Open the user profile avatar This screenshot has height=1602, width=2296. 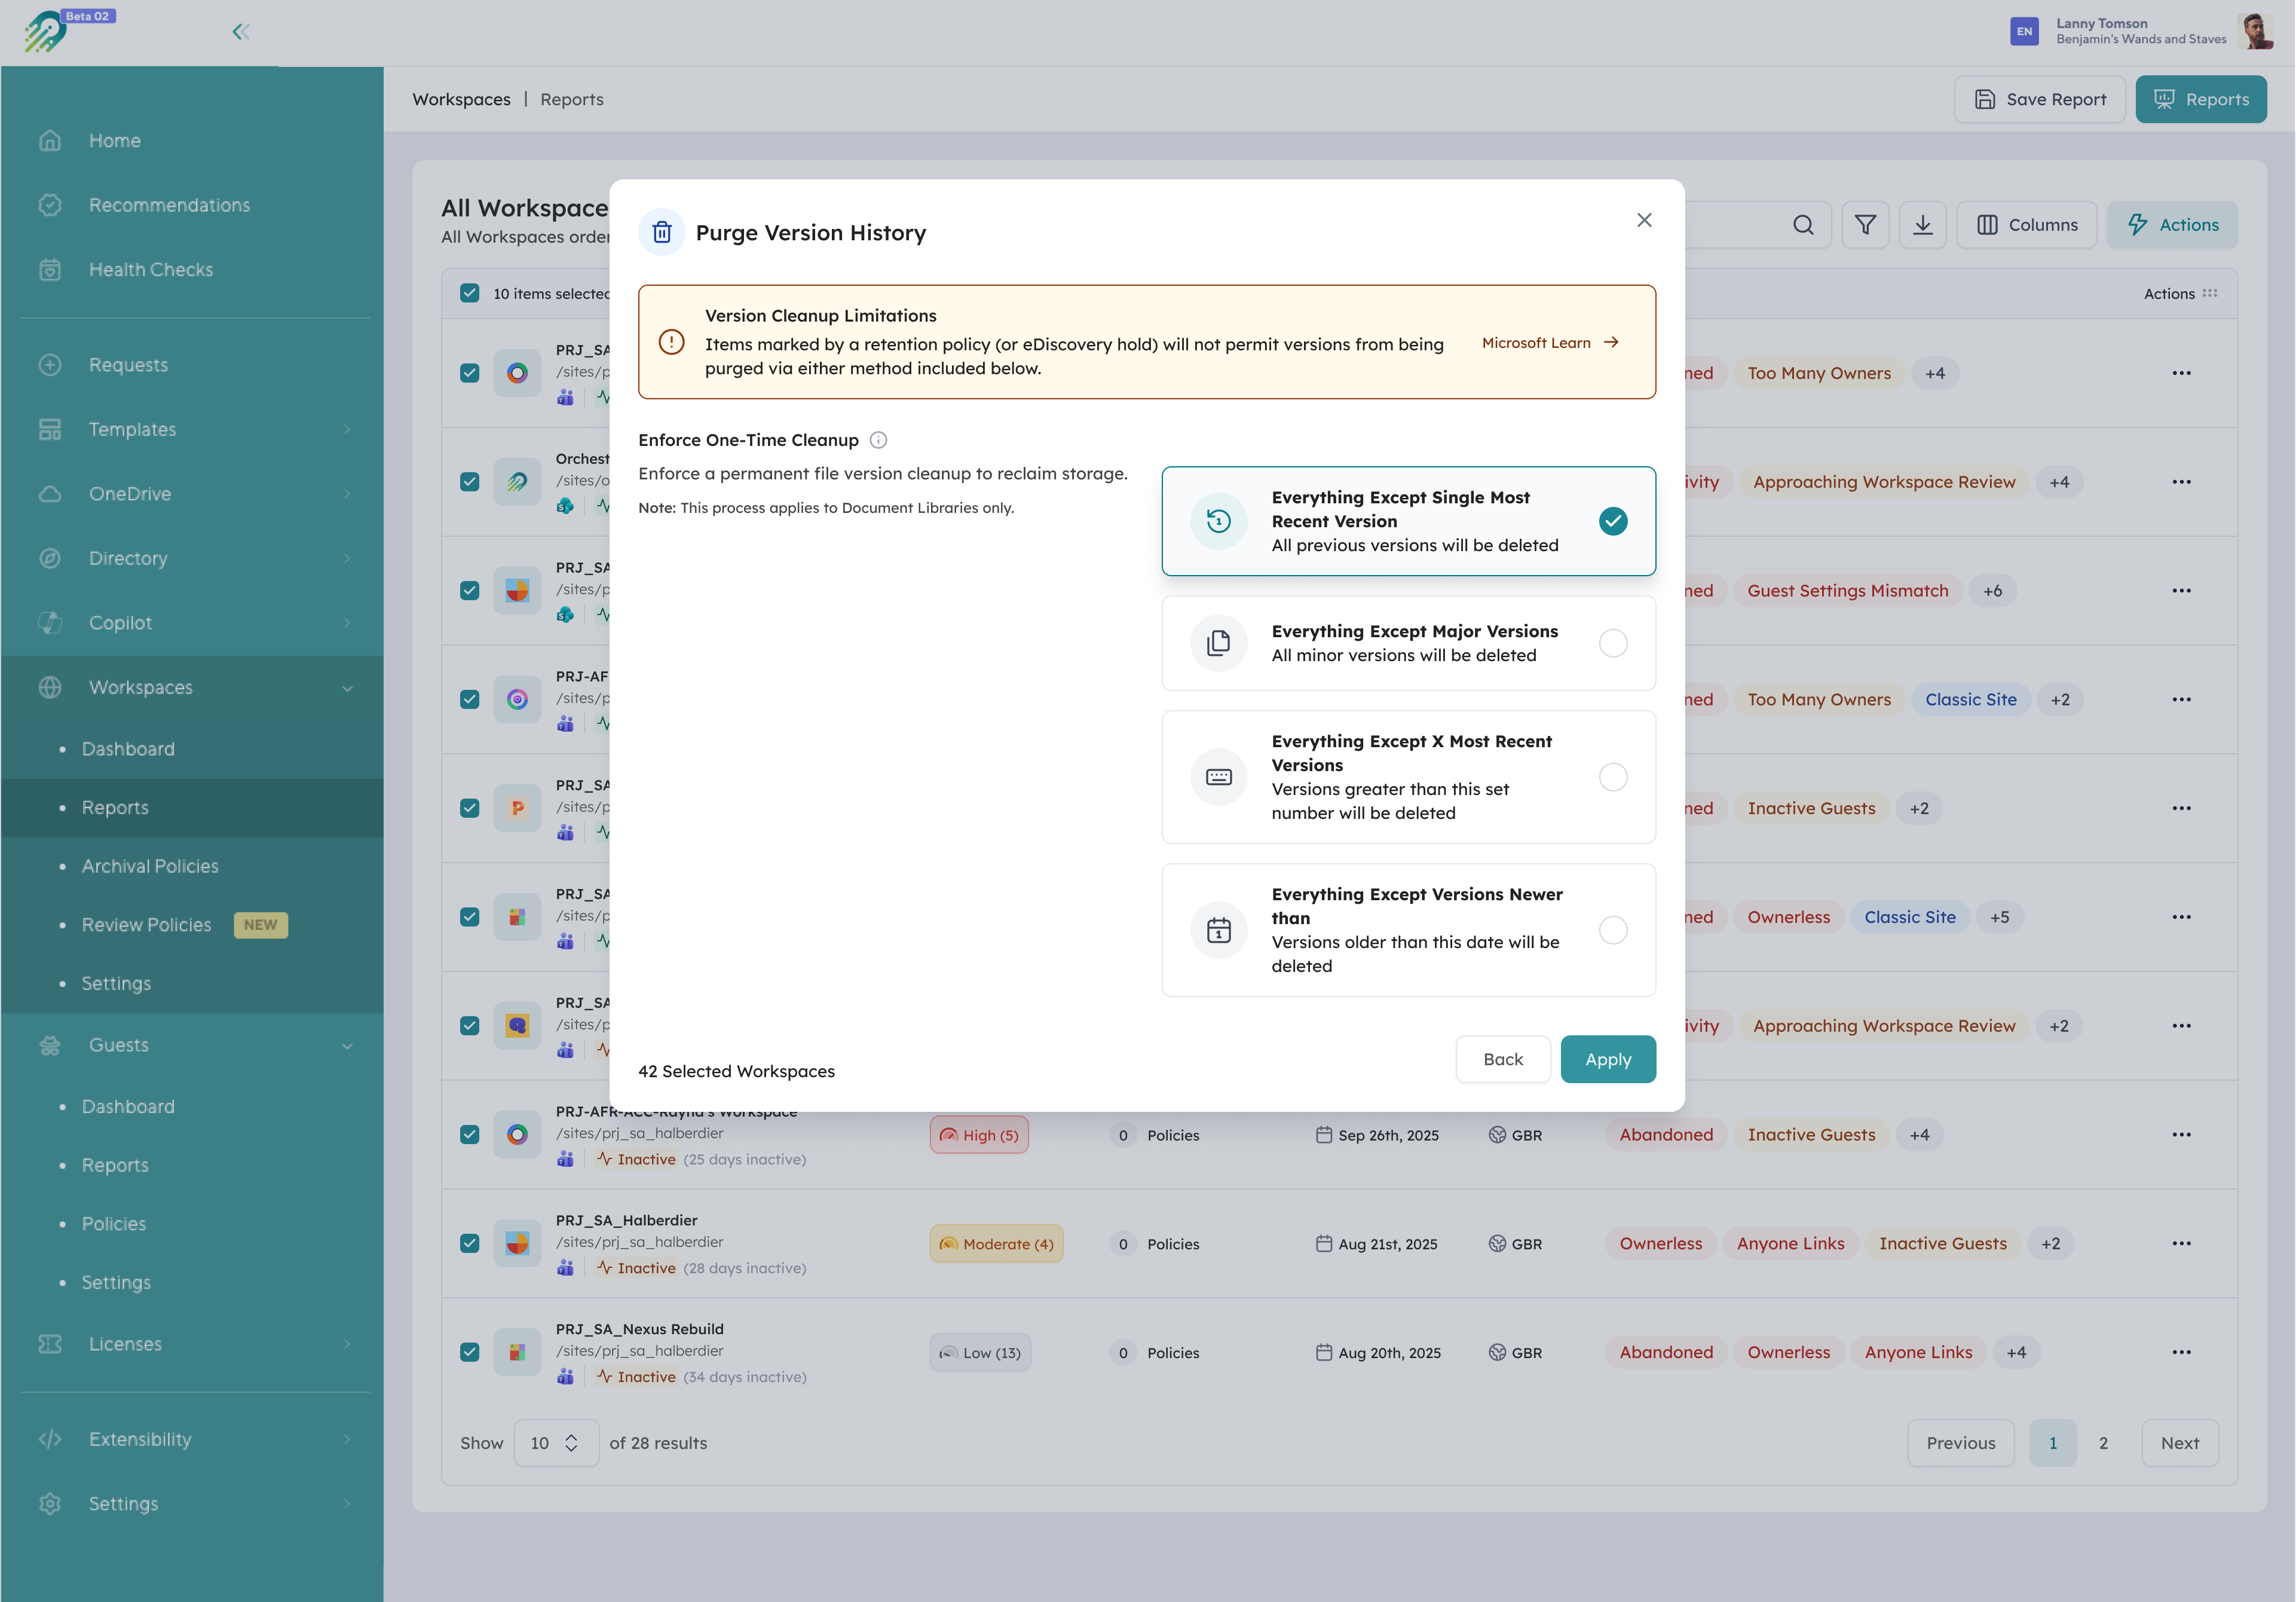click(x=2256, y=31)
